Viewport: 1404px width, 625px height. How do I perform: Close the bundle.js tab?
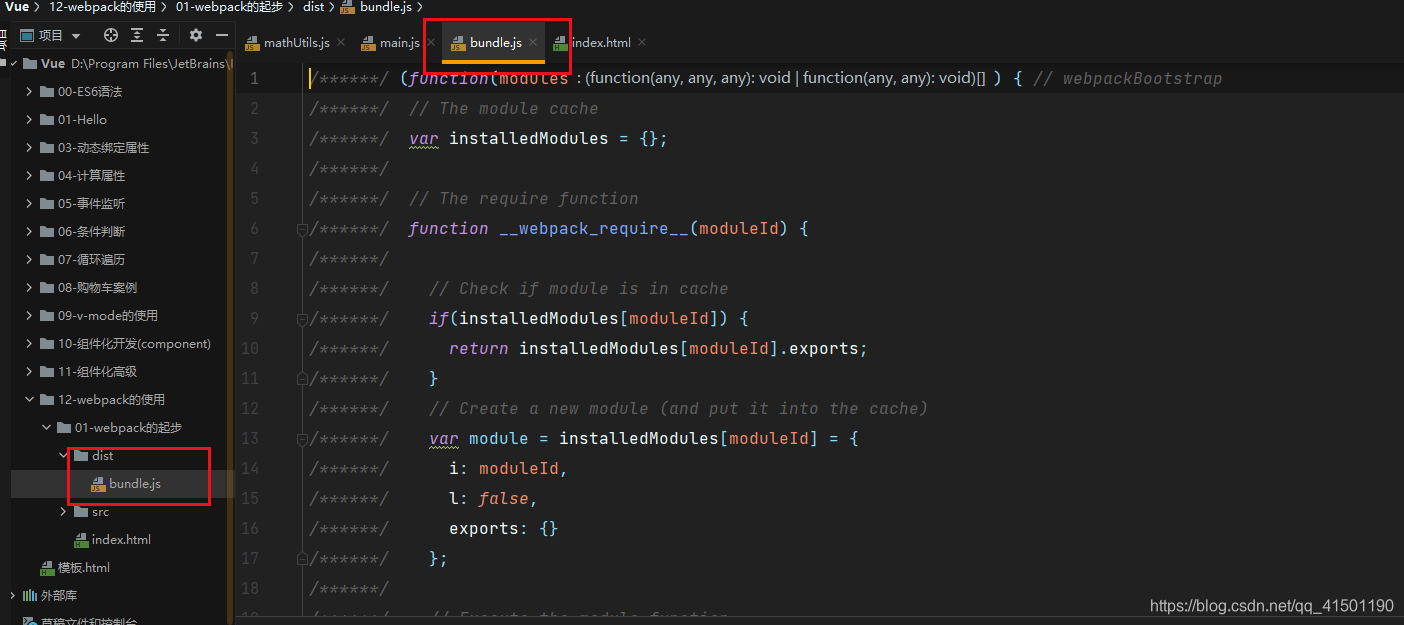coord(533,43)
